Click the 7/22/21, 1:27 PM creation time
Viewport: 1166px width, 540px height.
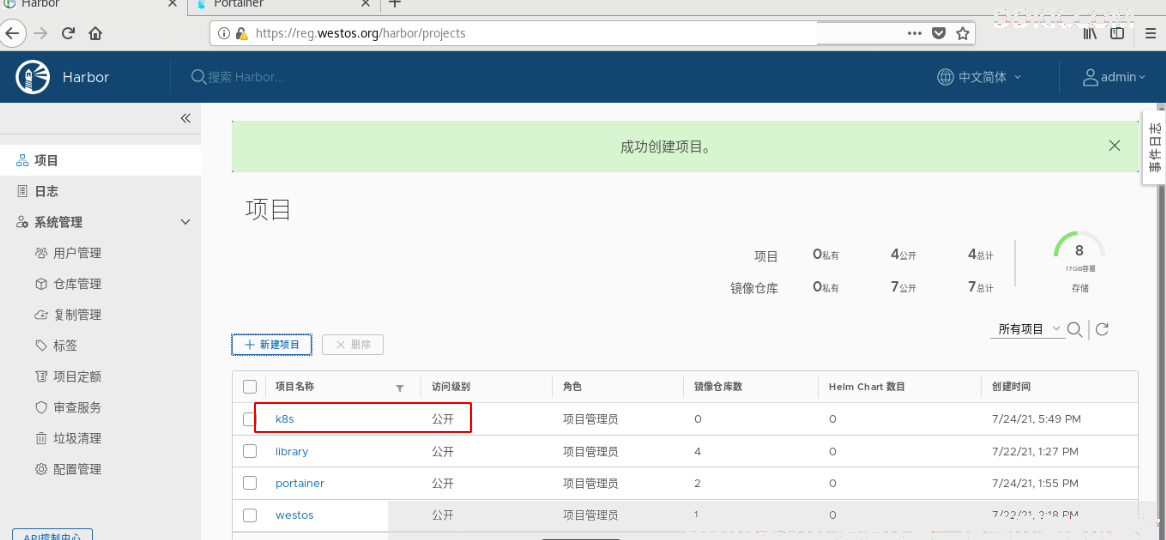coord(1035,451)
